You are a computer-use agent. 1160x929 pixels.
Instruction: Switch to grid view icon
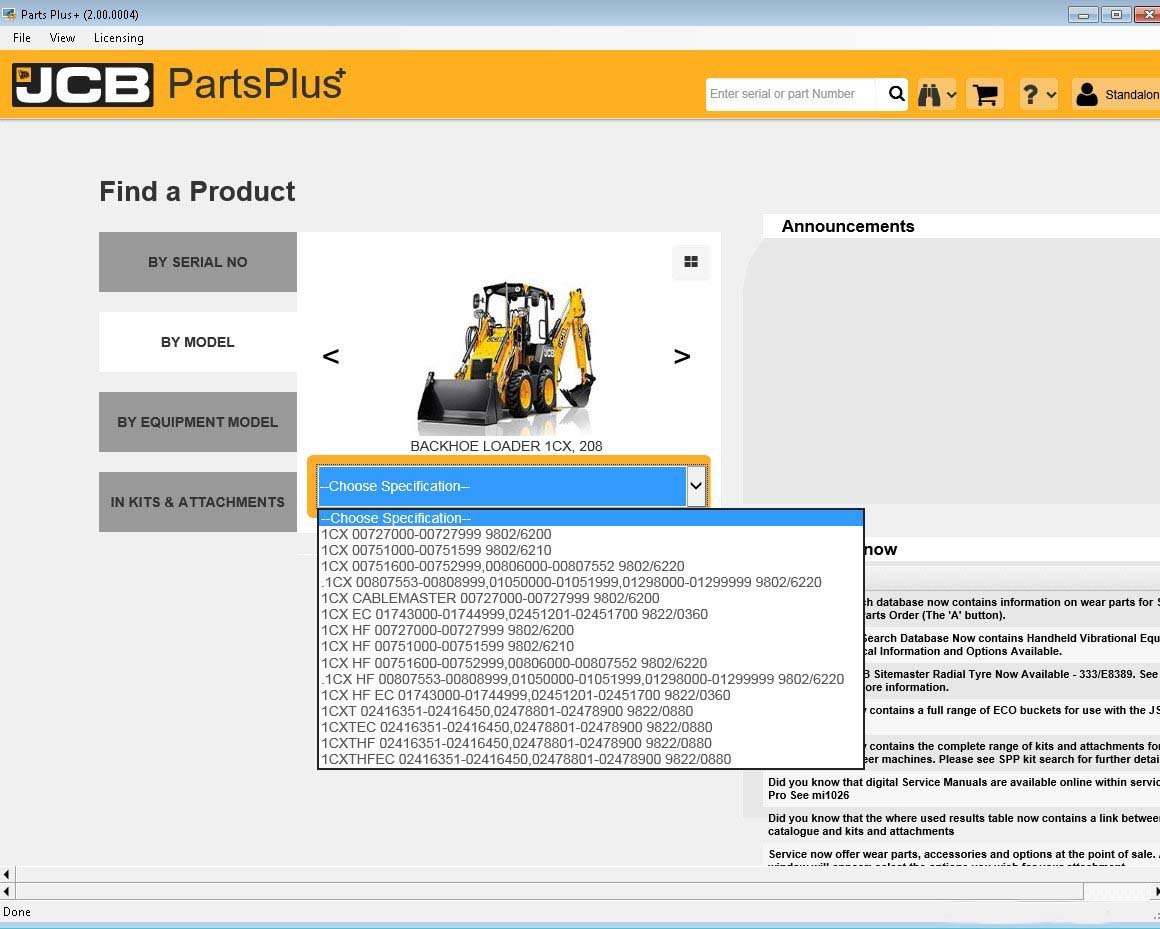tap(691, 262)
